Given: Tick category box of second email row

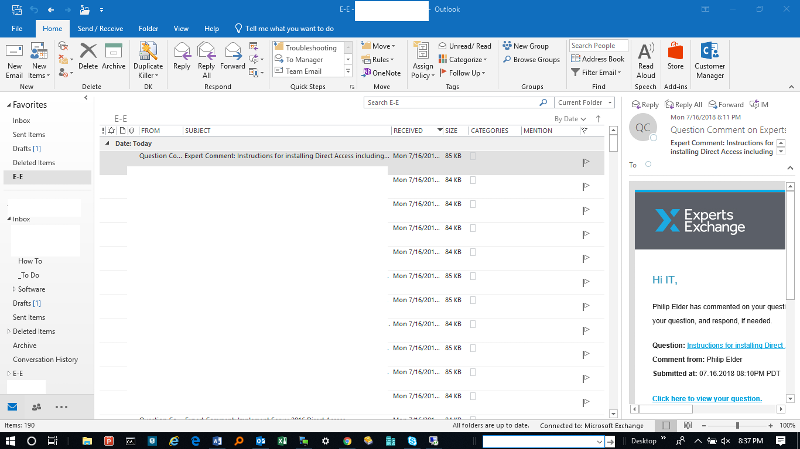Looking at the screenshot, I should [x=473, y=180].
